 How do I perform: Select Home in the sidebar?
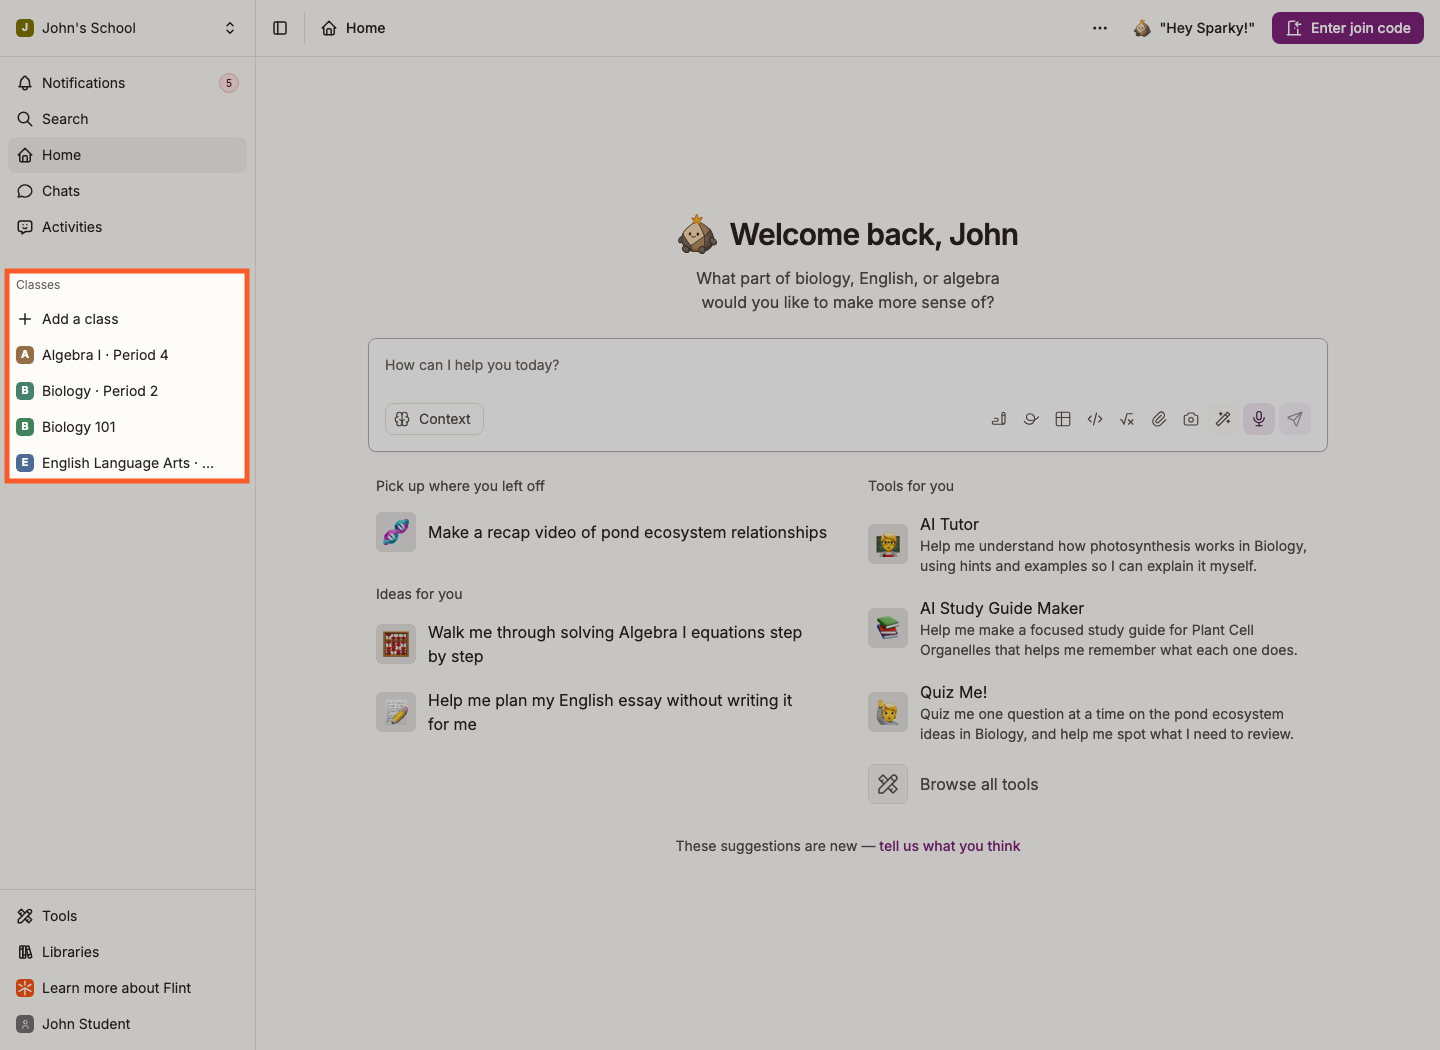click(x=127, y=155)
